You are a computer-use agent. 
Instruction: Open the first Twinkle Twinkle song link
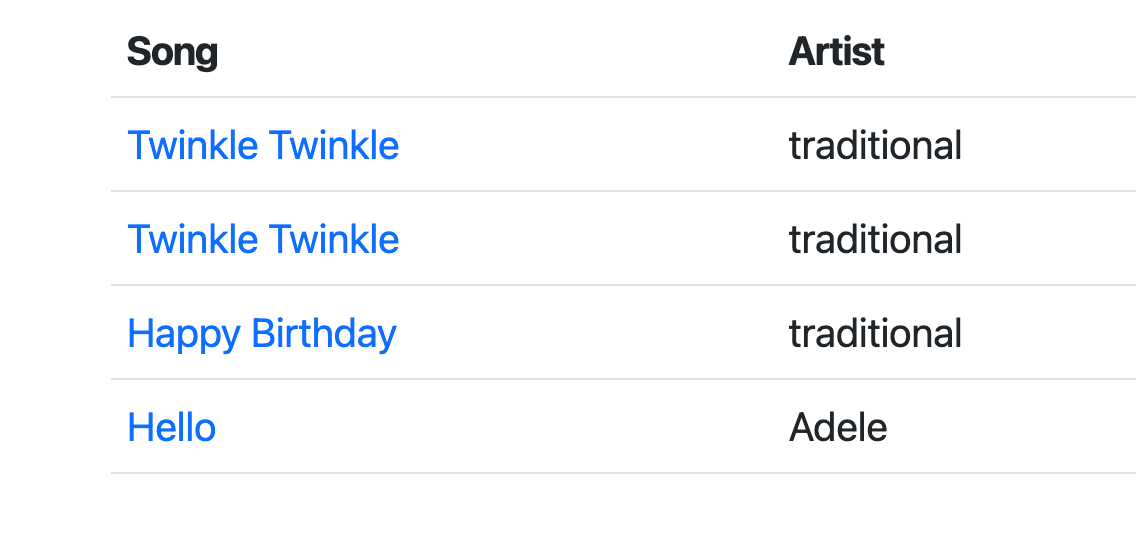(263, 146)
